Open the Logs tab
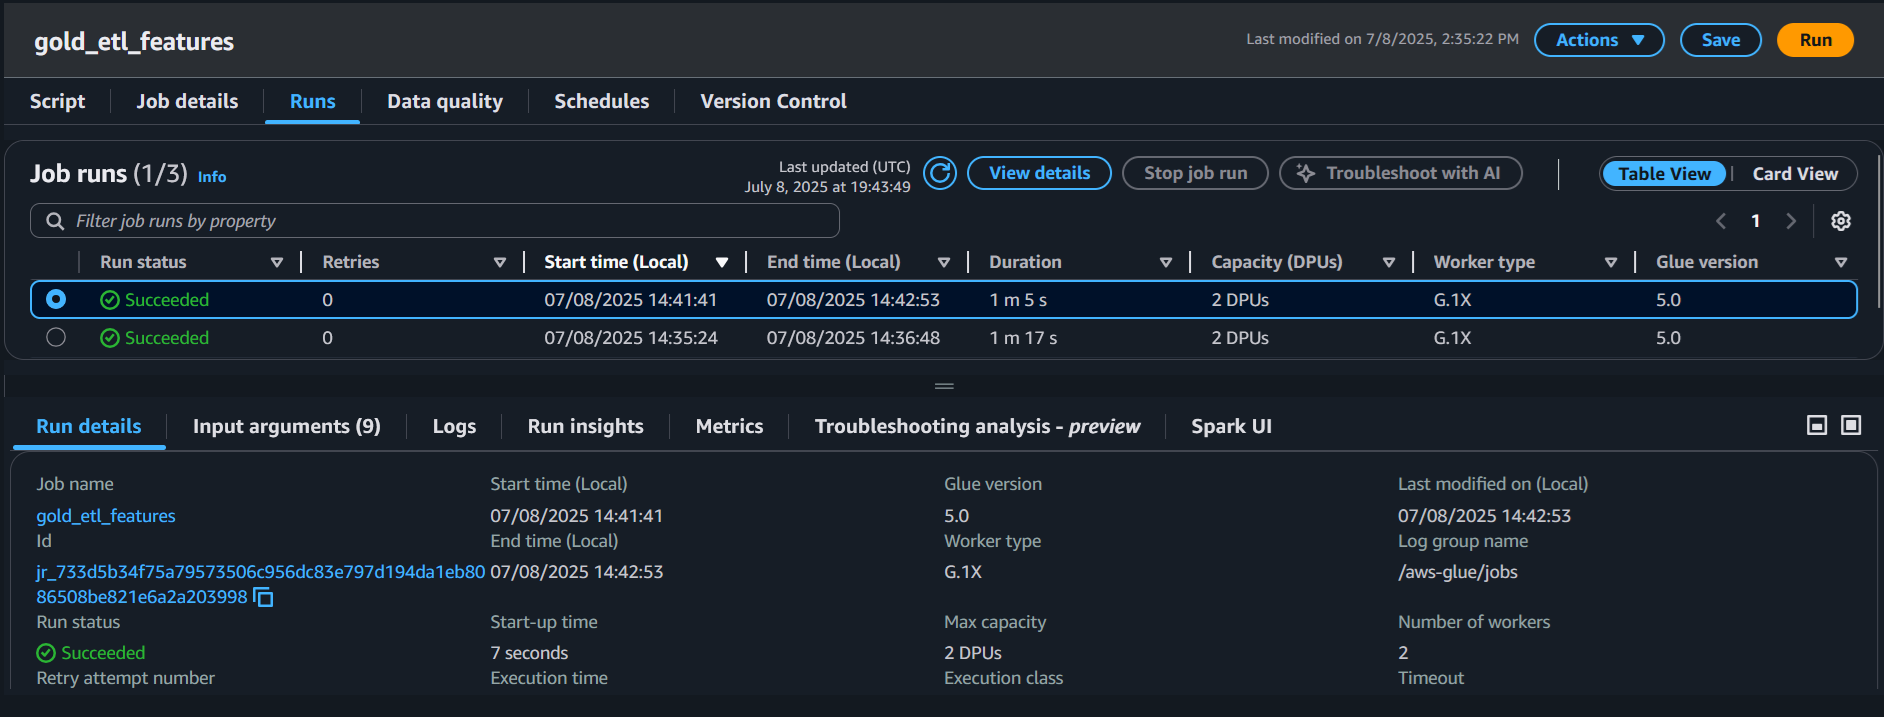The width and height of the screenshot is (1884, 717). click(x=454, y=426)
